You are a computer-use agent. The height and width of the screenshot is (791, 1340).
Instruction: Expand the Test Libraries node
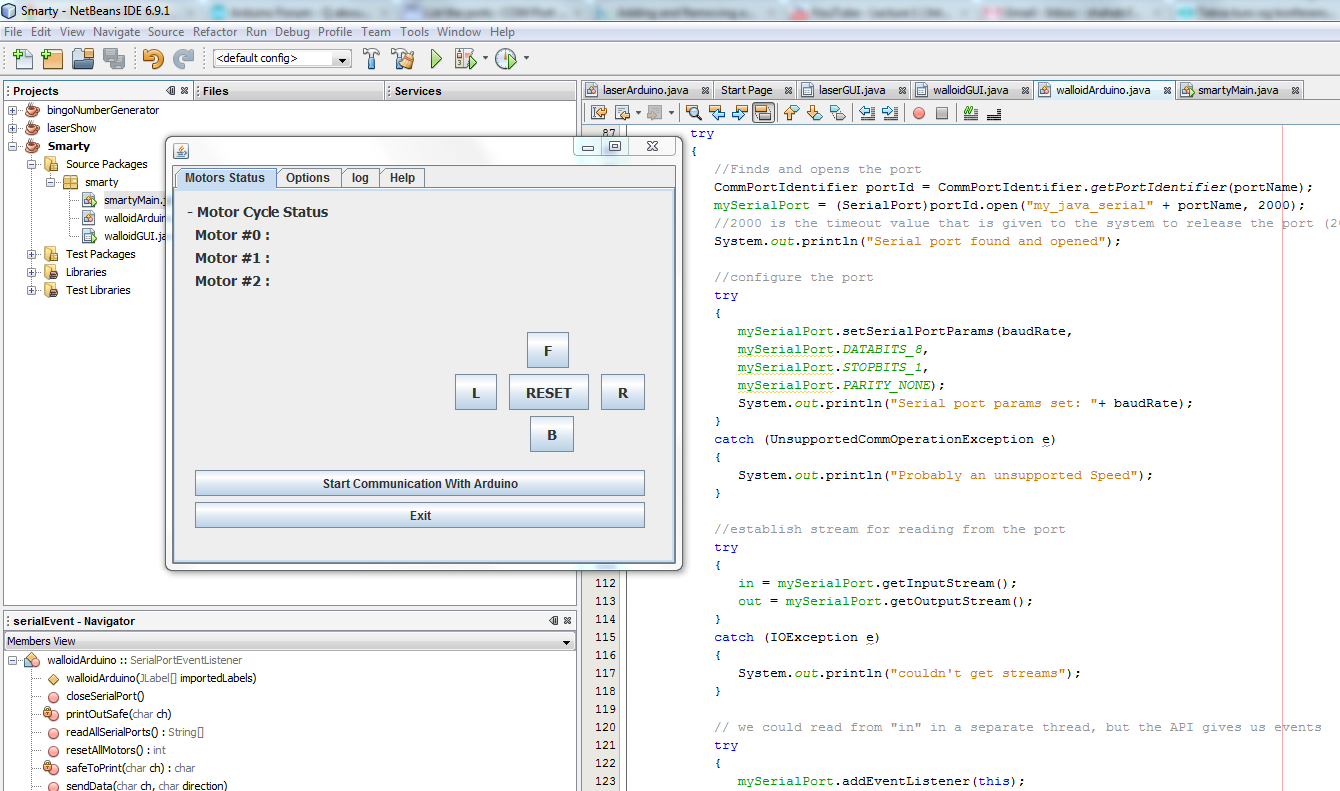tap(32, 290)
